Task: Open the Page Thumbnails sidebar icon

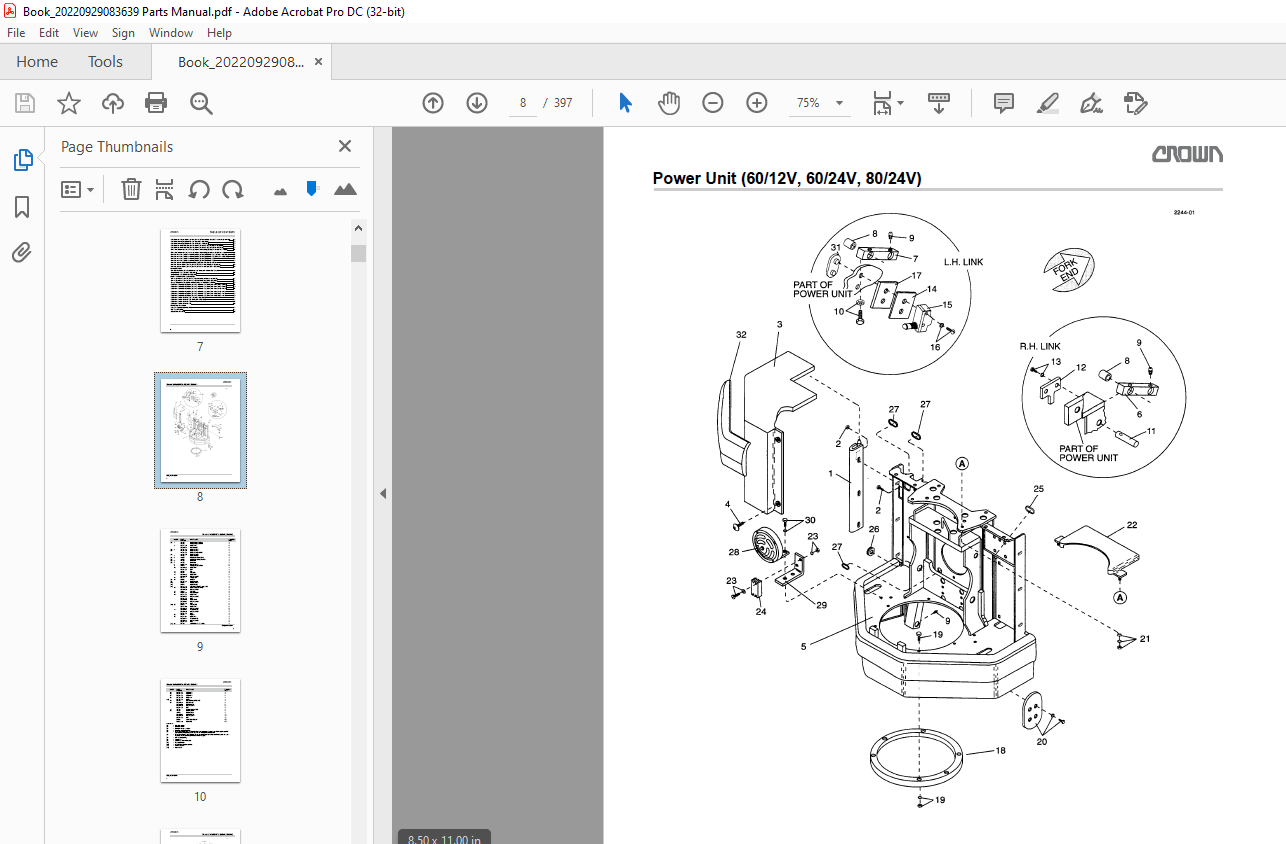Action: click(22, 159)
